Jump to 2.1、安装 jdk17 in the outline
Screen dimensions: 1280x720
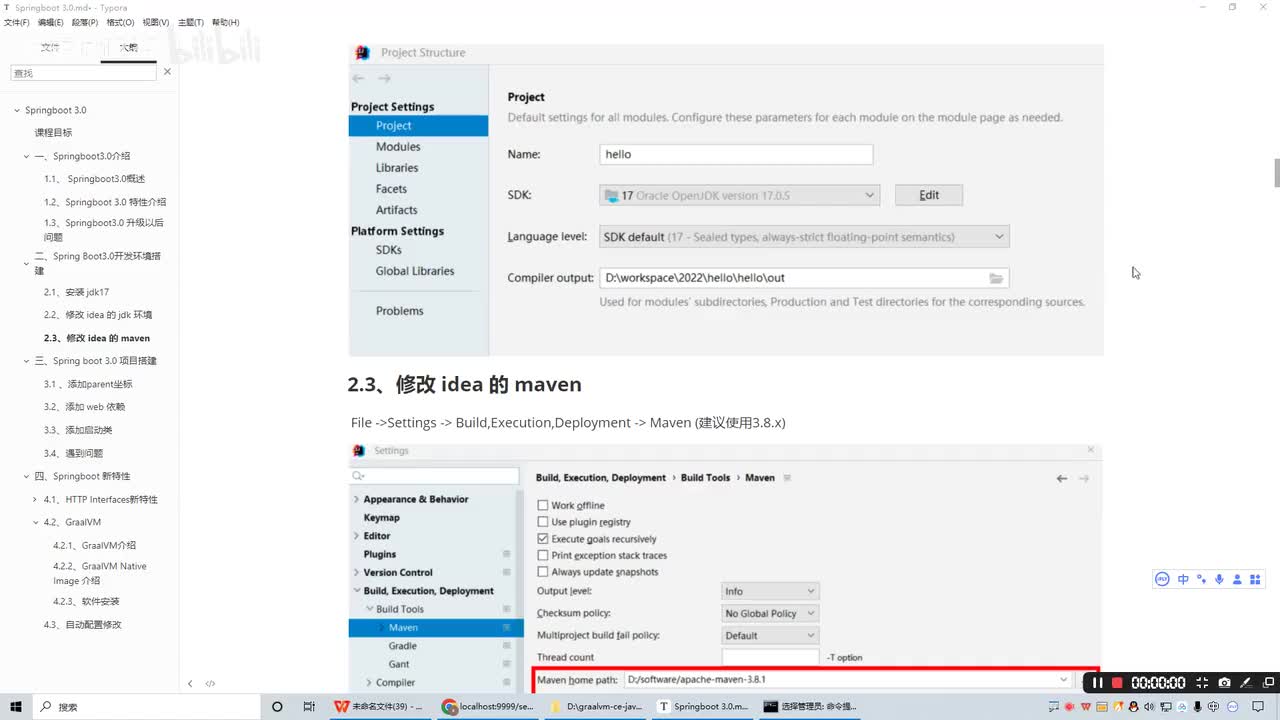coord(76,292)
